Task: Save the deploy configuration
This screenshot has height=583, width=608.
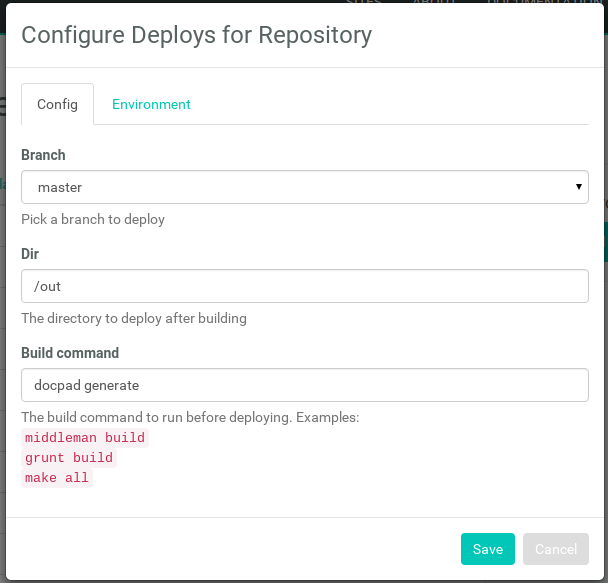Action: click(488, 549)
